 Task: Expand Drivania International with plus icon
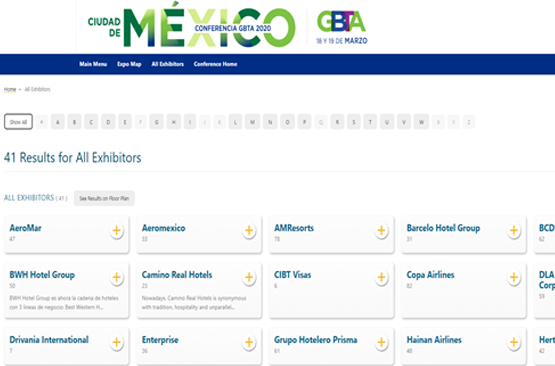tap(116, 343)
